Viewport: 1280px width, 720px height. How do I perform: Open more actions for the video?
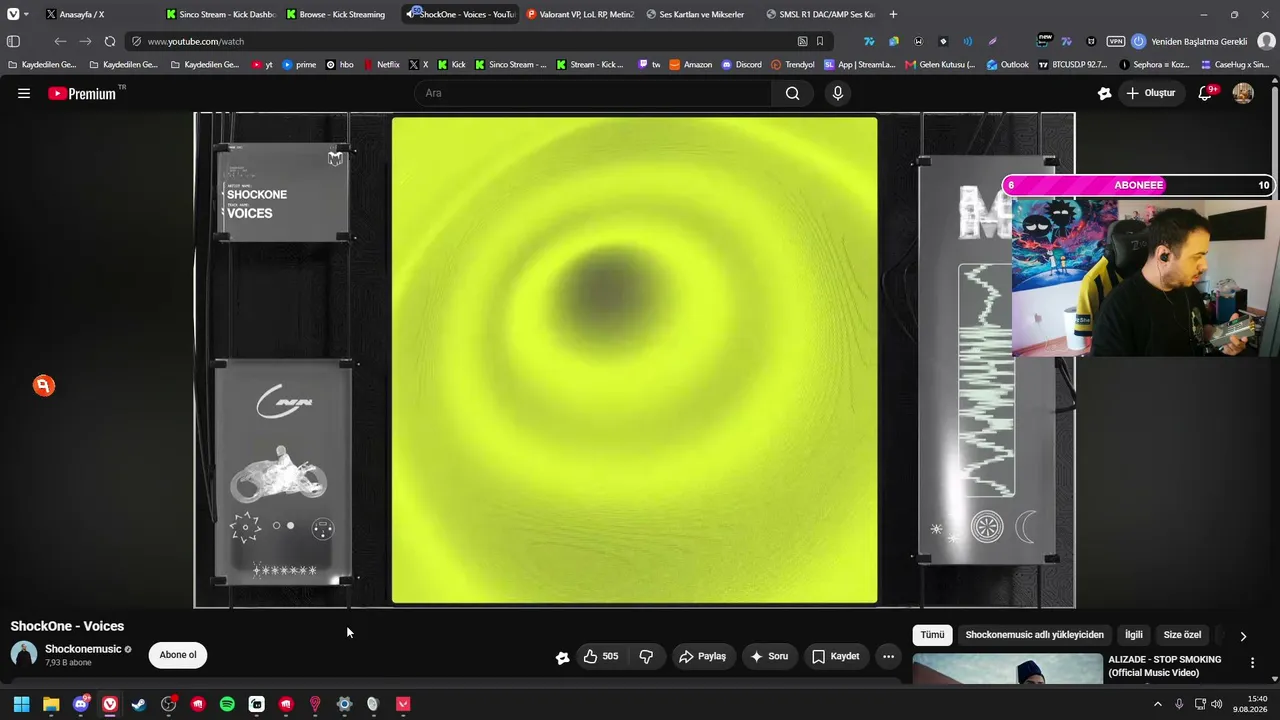(888, 656)
